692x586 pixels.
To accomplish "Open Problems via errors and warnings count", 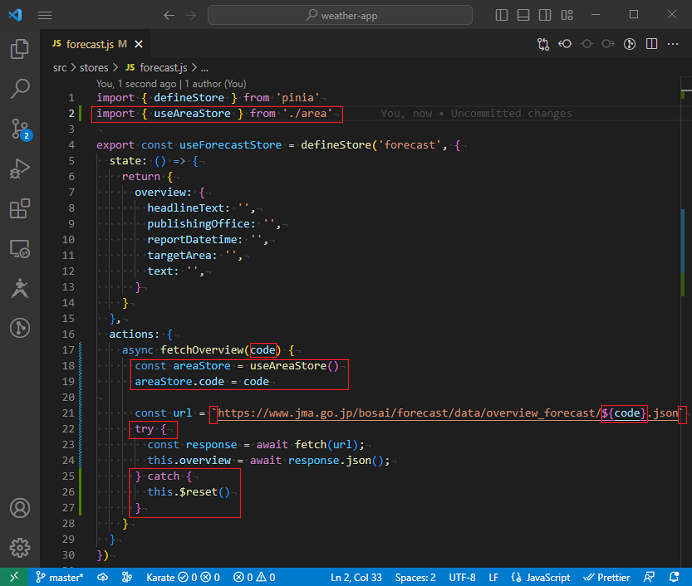I will click(254, 577).
